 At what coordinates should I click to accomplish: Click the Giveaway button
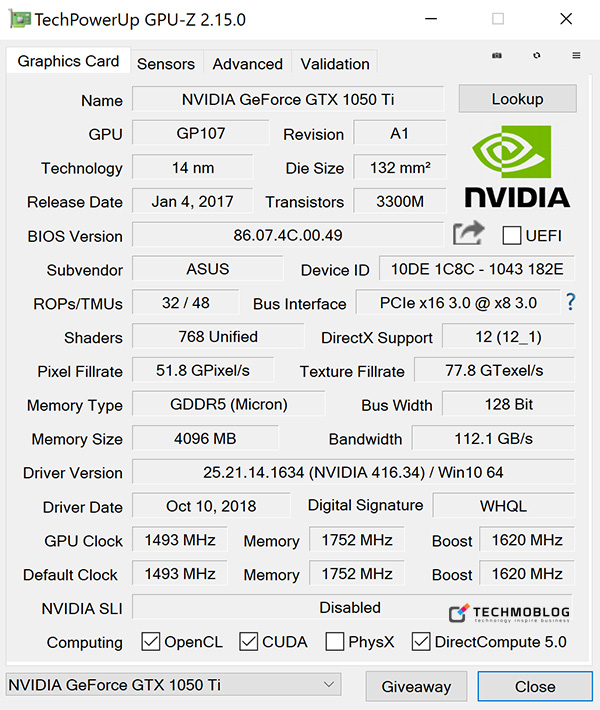(x=416, y=686)
